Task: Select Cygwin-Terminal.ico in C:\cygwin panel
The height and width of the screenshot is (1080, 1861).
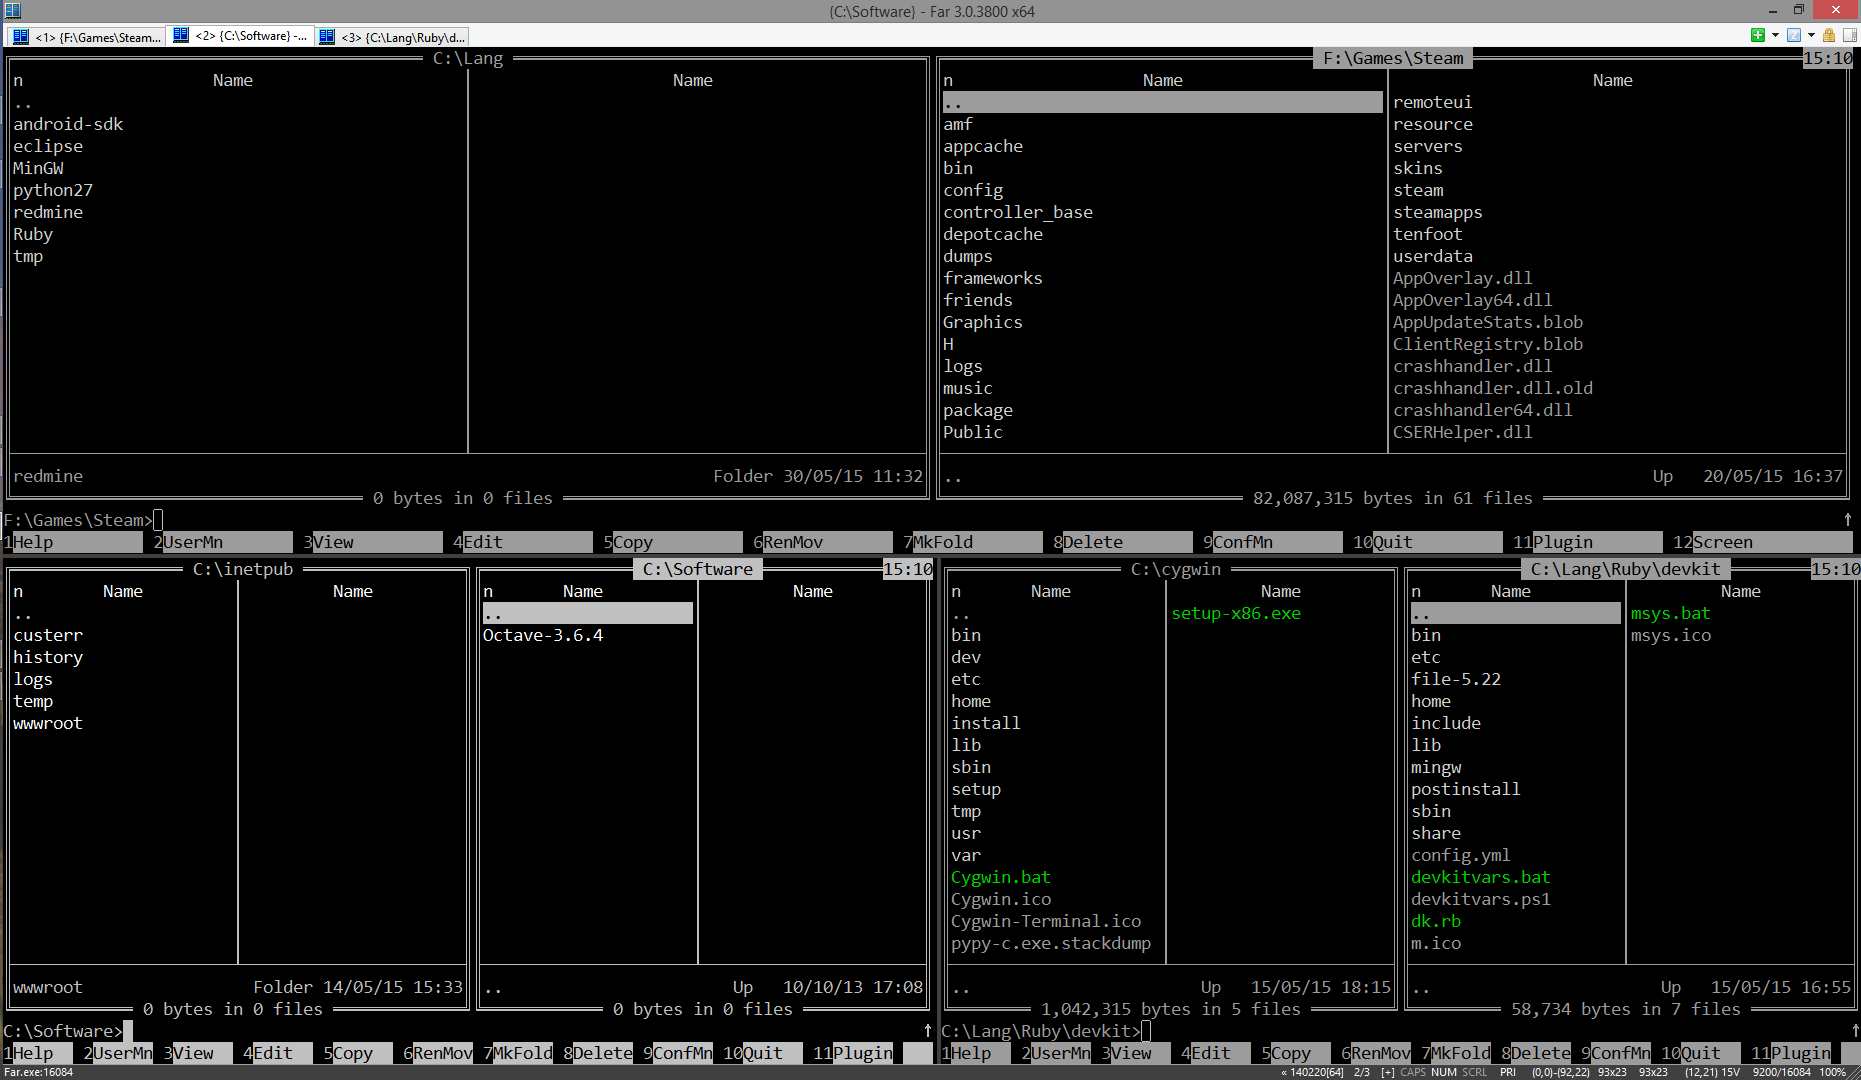Action: [x=1046, y=921]
